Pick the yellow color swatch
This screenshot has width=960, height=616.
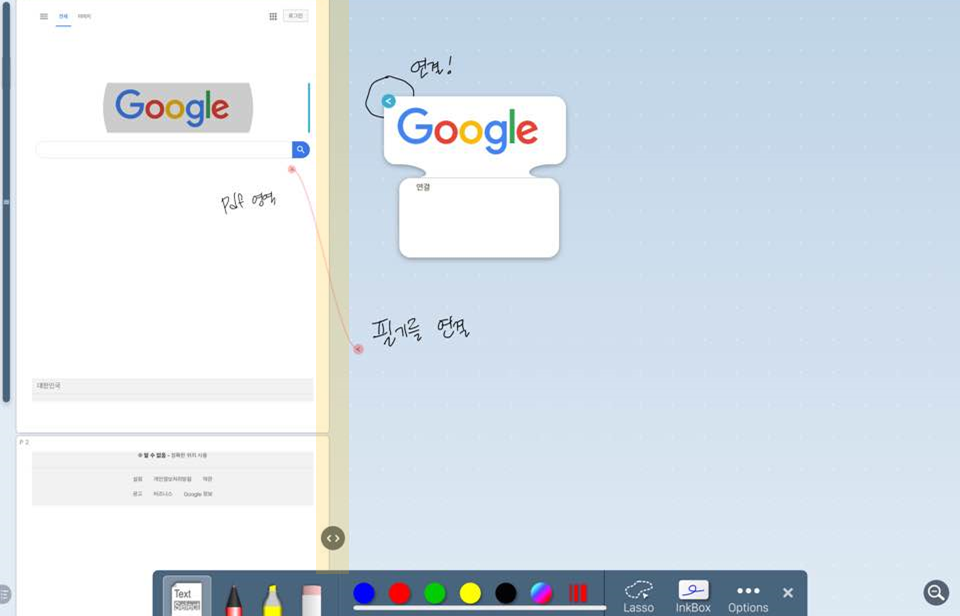[470, 593]
